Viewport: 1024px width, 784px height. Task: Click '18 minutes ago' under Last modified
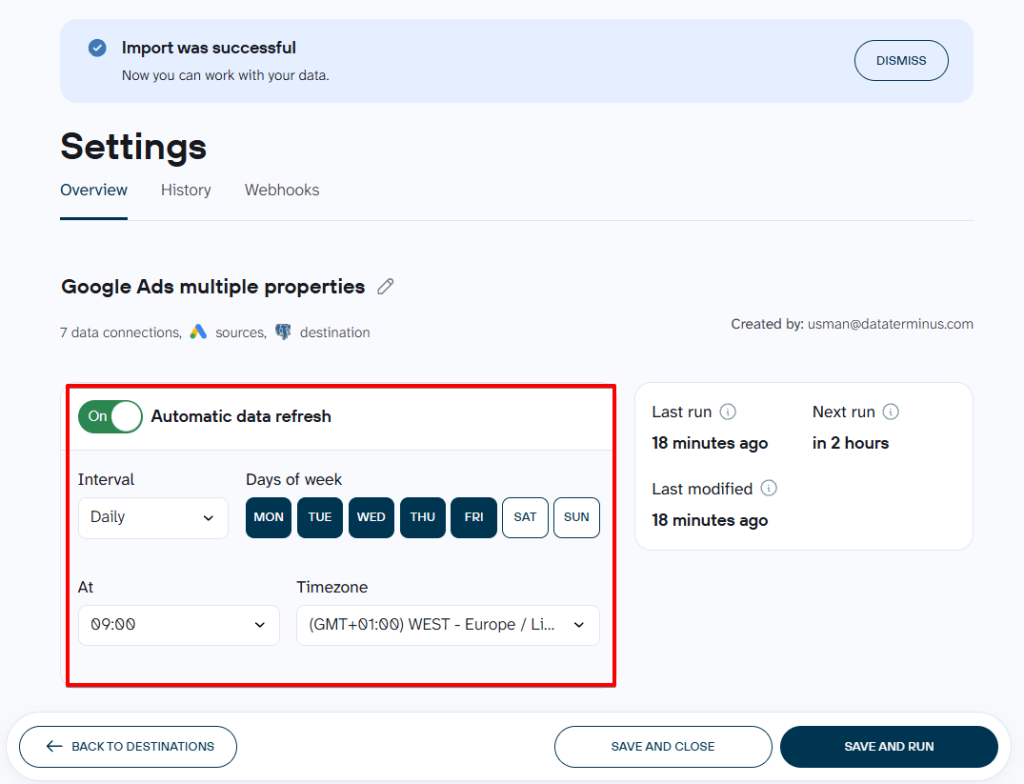pos(710,520)
